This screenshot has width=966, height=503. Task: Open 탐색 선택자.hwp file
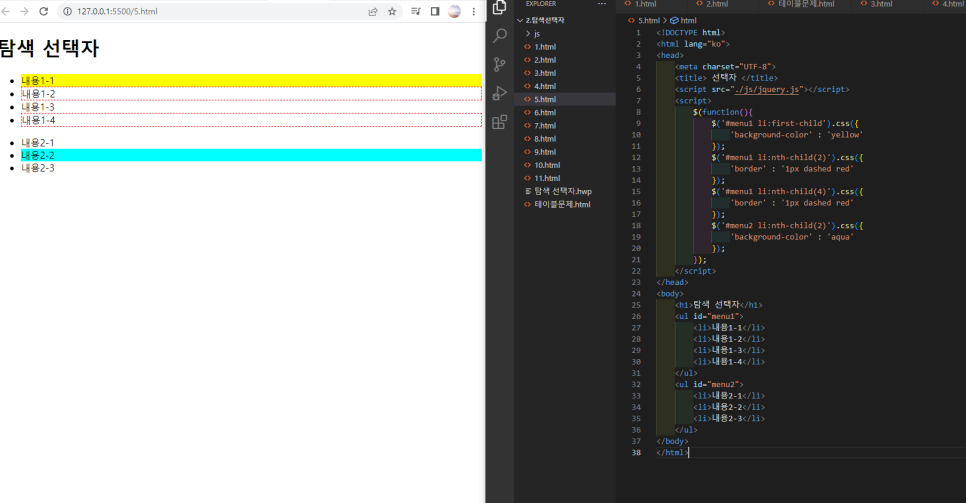[x=562, y=191]
